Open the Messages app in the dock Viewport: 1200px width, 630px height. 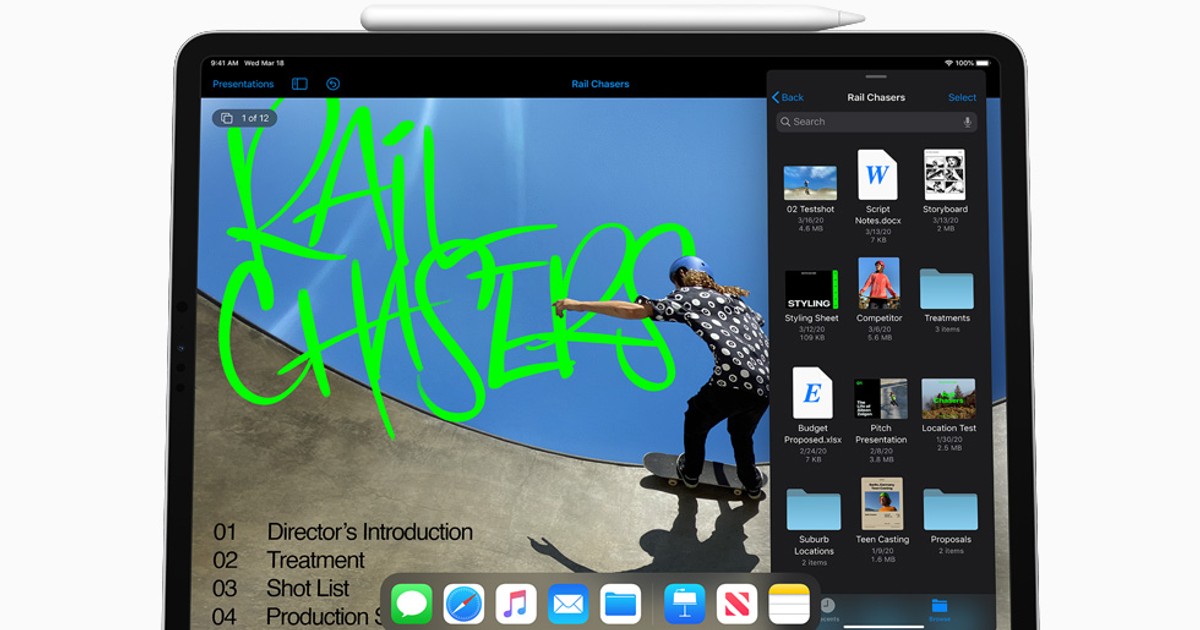point(412,604)
